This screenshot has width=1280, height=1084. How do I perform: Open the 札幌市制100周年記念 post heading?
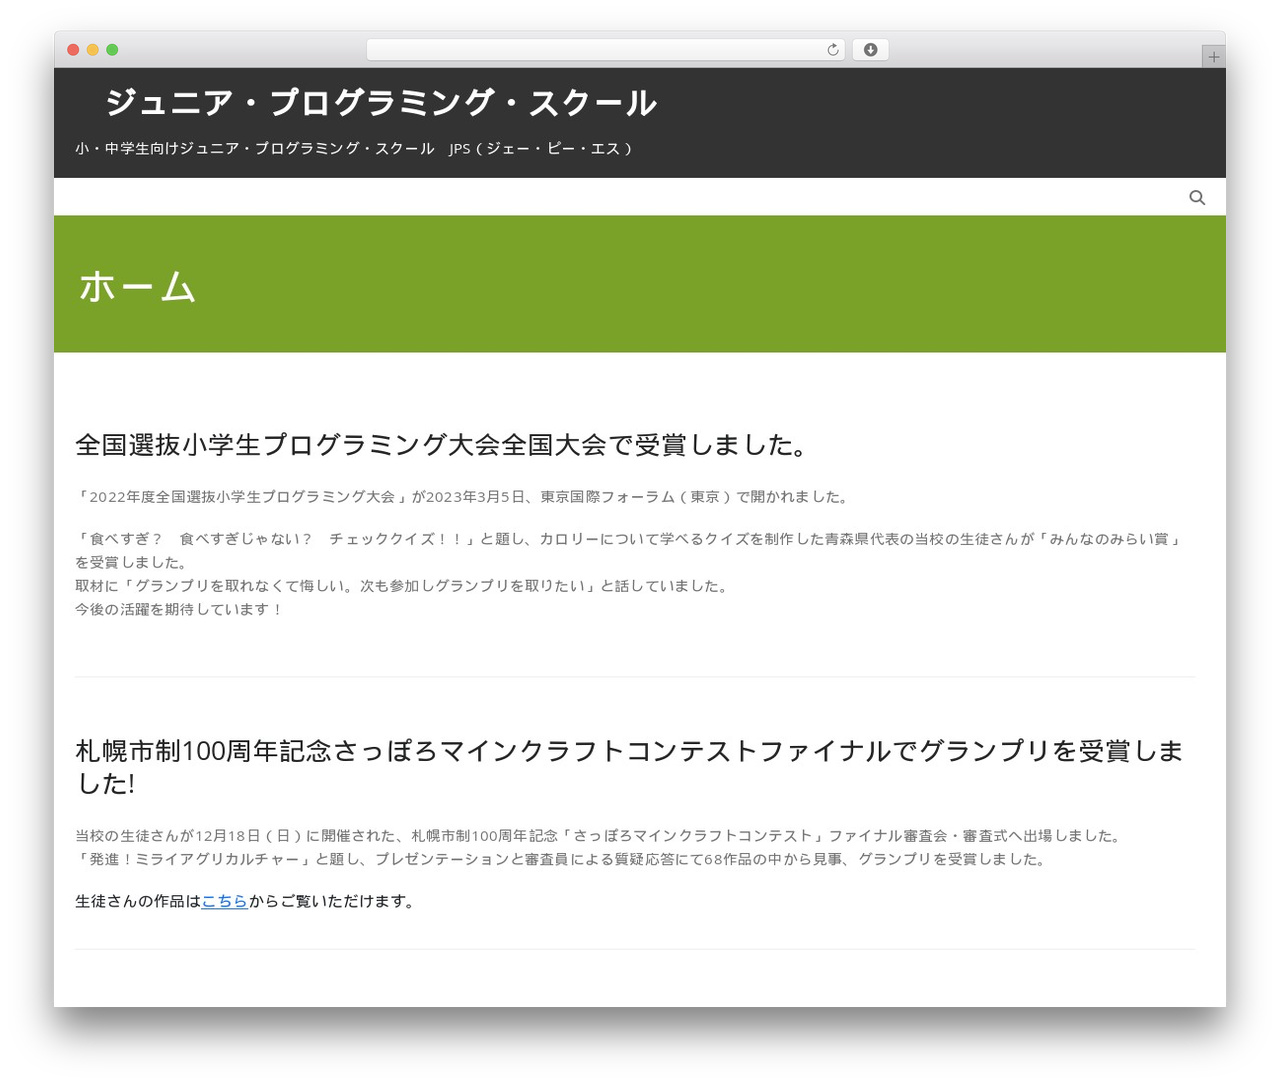[x=629, y=767]
